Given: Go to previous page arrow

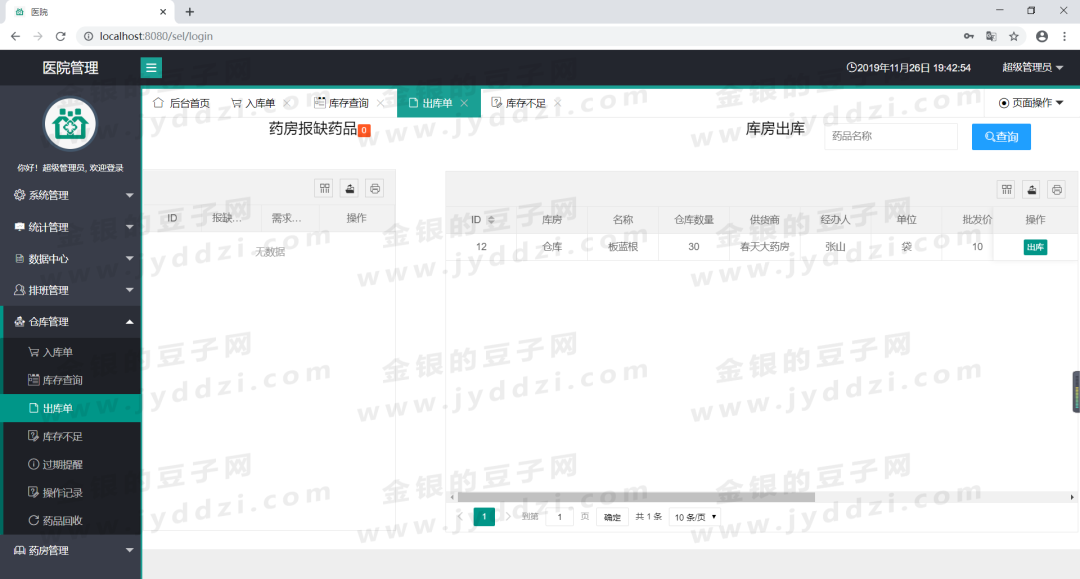Looking at the screenshot, I should coord(459,516).
